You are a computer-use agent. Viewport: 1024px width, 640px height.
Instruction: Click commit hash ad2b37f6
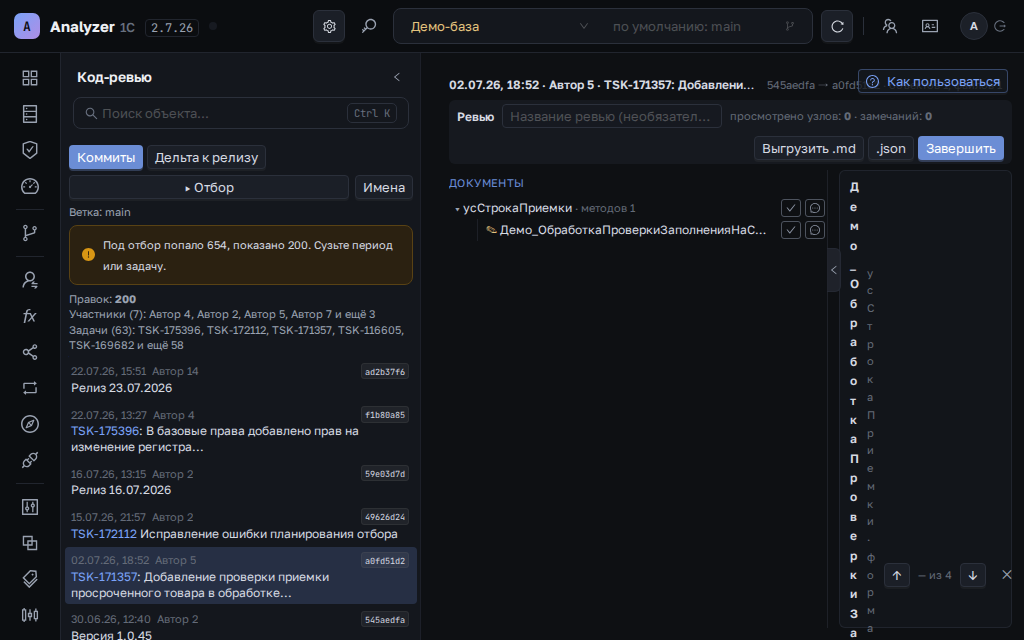385,372
